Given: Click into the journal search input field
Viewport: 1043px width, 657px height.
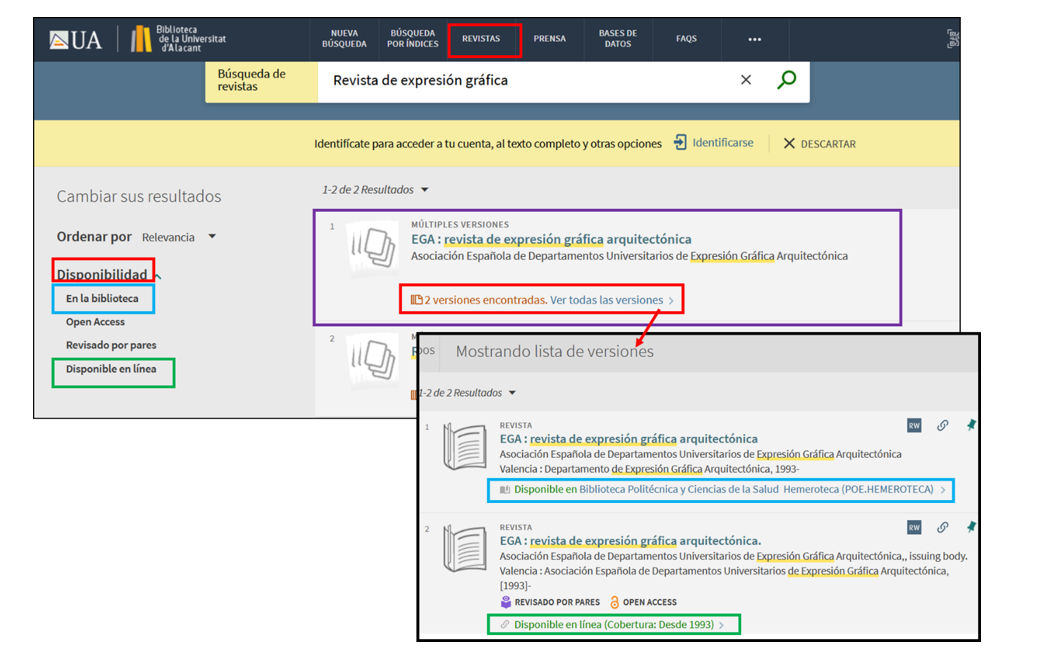Looking at the screenshot, I should click(520, 80).
